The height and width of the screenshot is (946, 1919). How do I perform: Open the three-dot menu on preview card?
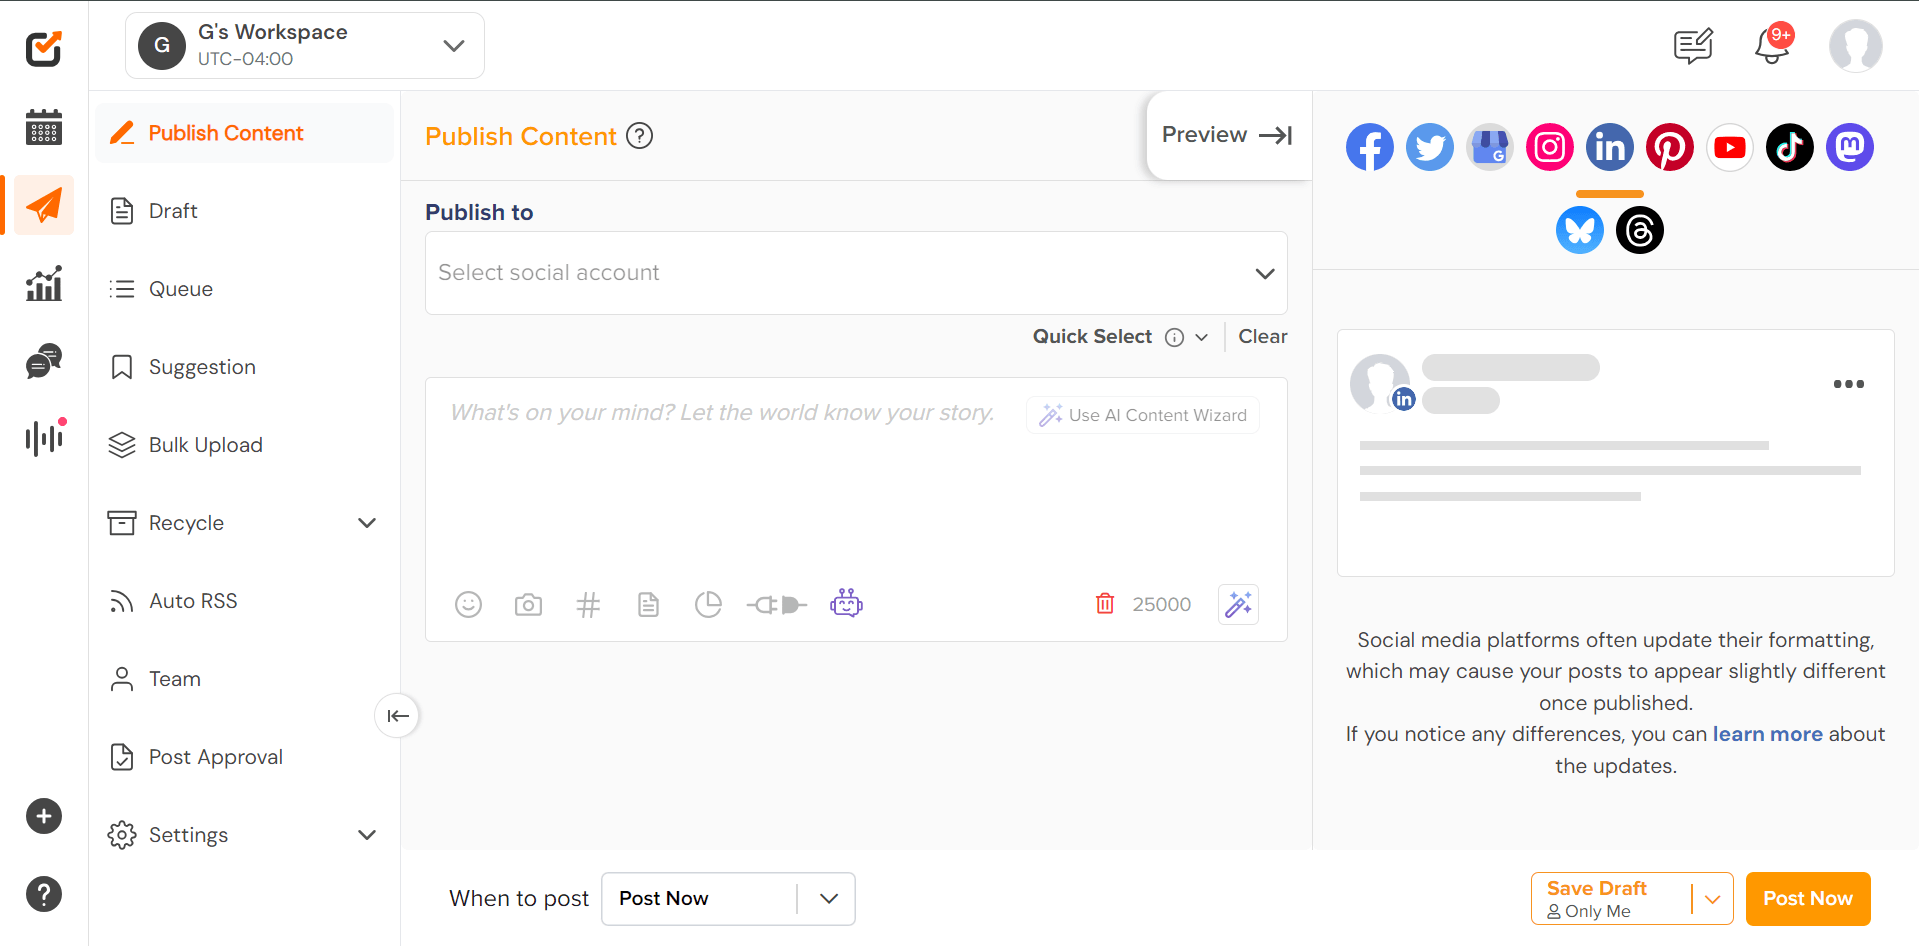1848,384
